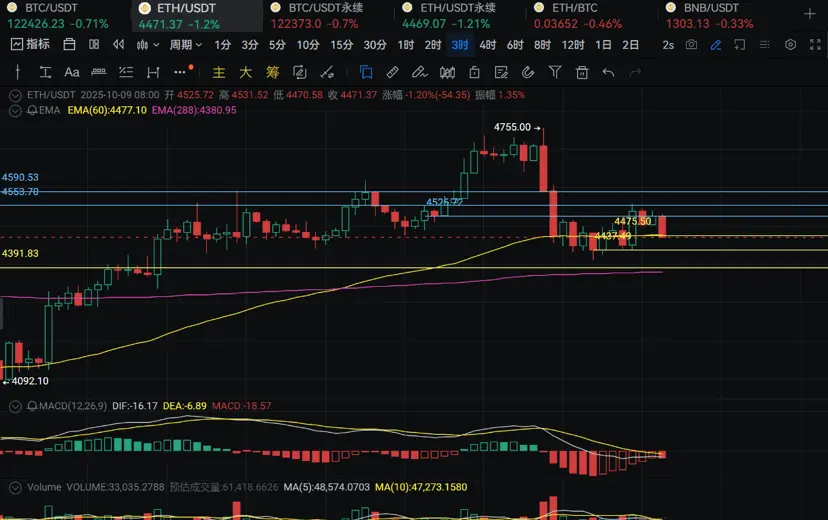The width and height of the screenshot is (828, 520).
Task: Select the 1时 timeframe
Action: 406,45
